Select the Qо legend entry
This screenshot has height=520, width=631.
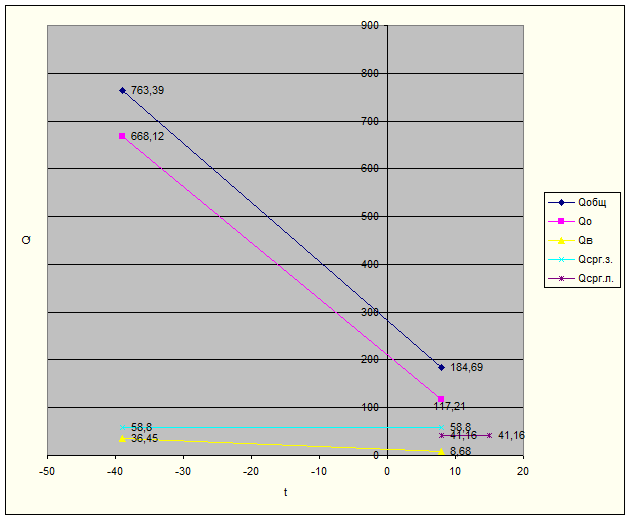point(585,221)
